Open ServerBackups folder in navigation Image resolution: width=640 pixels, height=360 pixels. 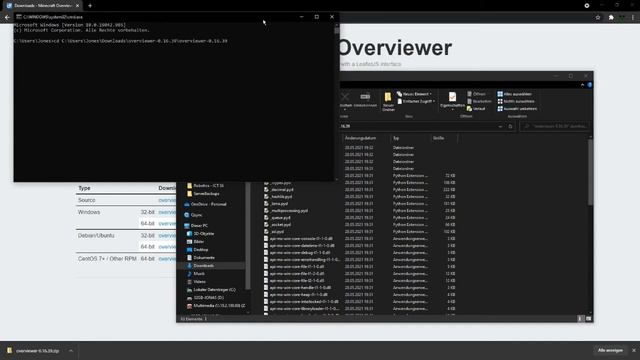tap(203, 193)
